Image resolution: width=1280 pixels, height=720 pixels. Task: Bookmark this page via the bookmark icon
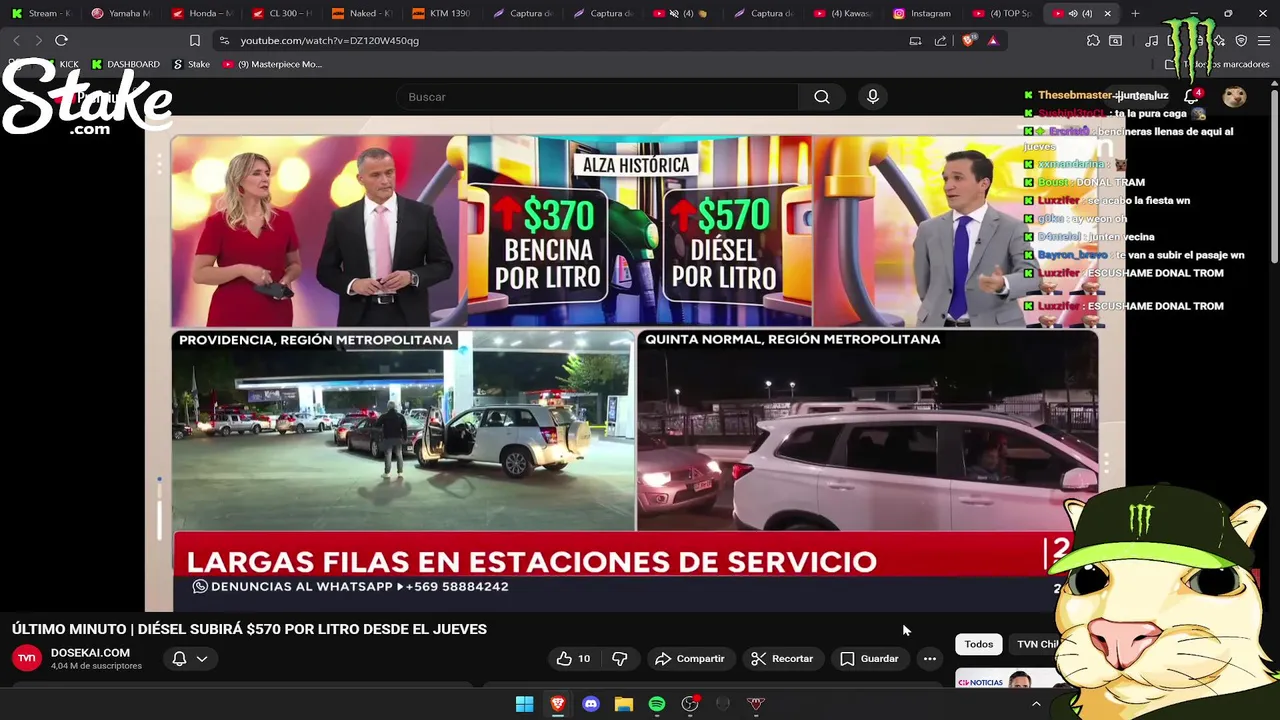(x=195, y=41)
